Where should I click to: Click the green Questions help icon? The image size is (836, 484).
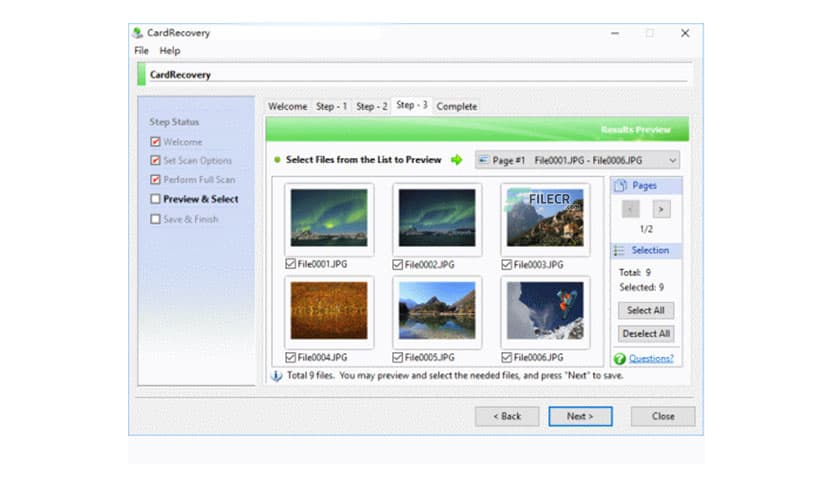620,359
